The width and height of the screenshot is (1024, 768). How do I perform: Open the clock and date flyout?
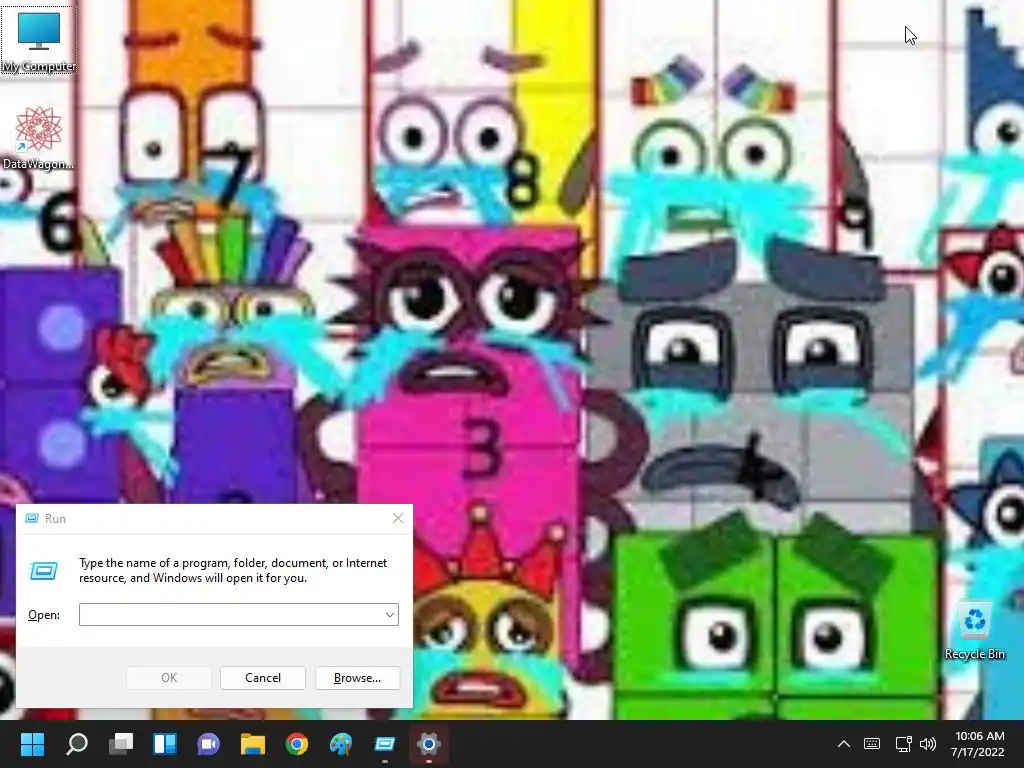[x=979, y=744]
